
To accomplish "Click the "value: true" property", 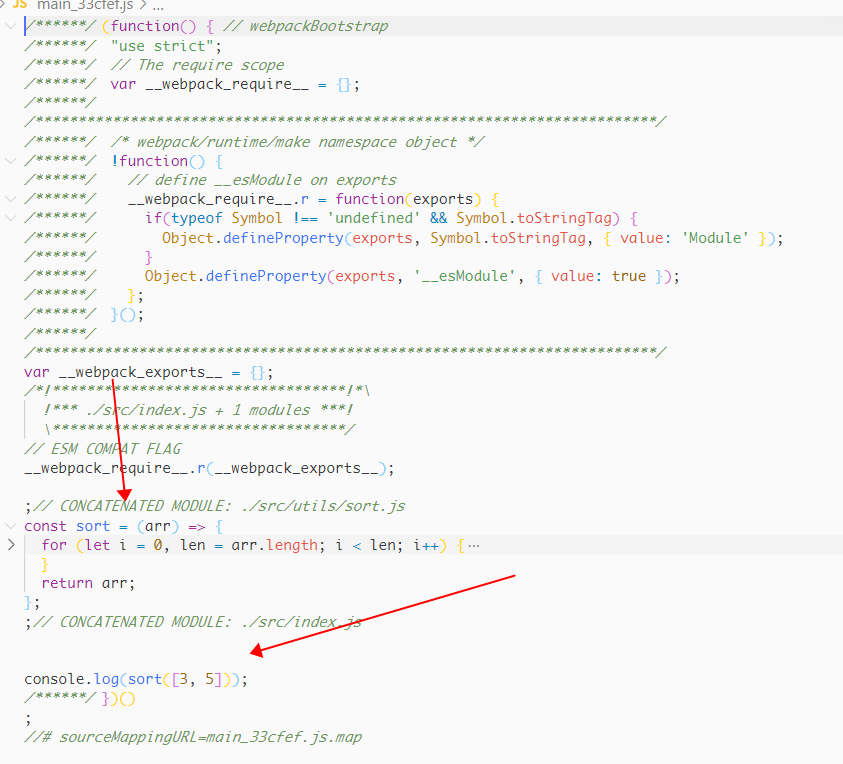I will [x=598, y=276].
